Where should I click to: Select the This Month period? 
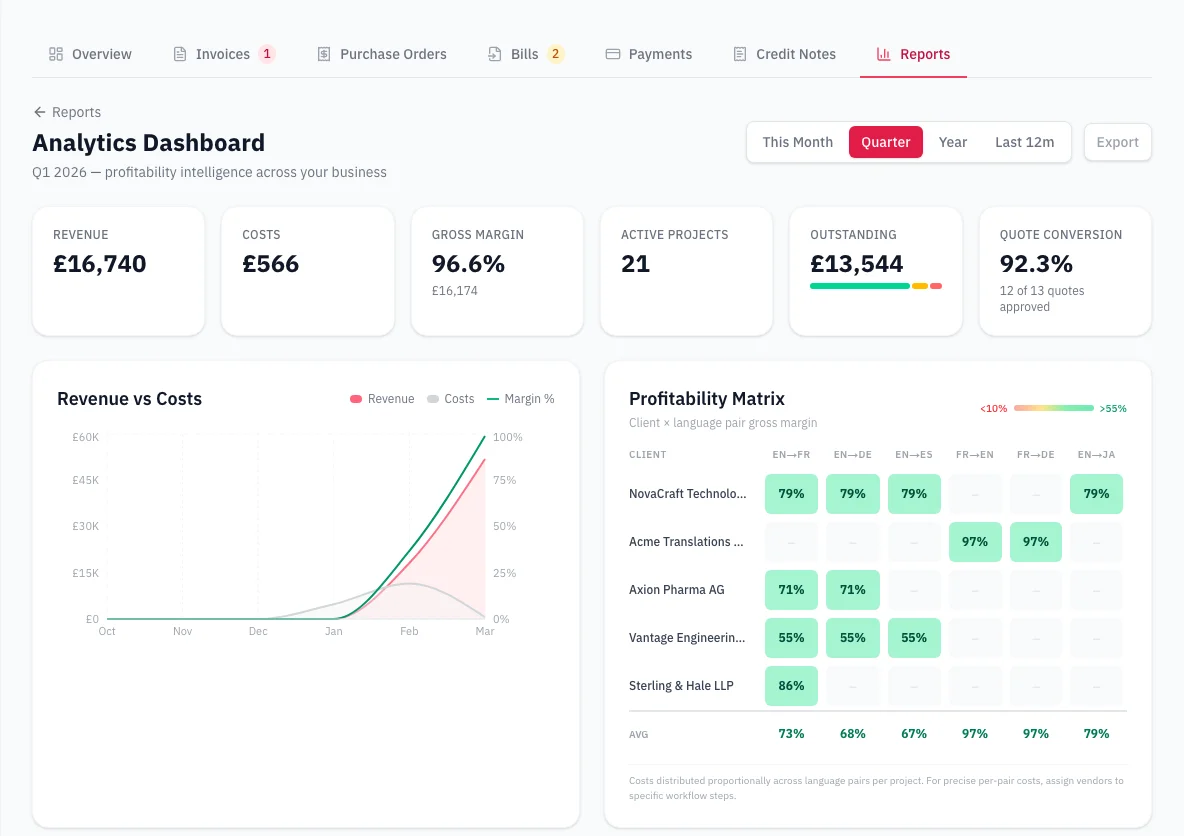point(797,142)
